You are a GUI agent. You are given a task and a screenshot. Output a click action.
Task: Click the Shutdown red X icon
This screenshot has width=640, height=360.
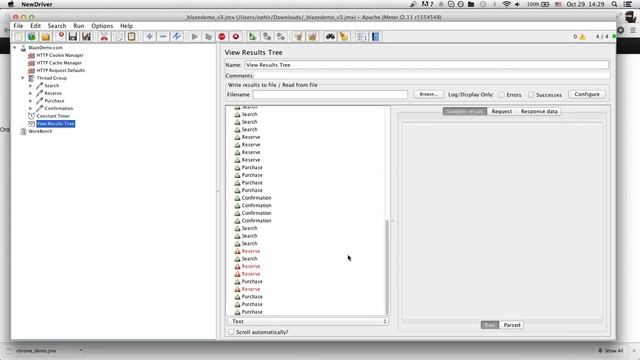236,37
